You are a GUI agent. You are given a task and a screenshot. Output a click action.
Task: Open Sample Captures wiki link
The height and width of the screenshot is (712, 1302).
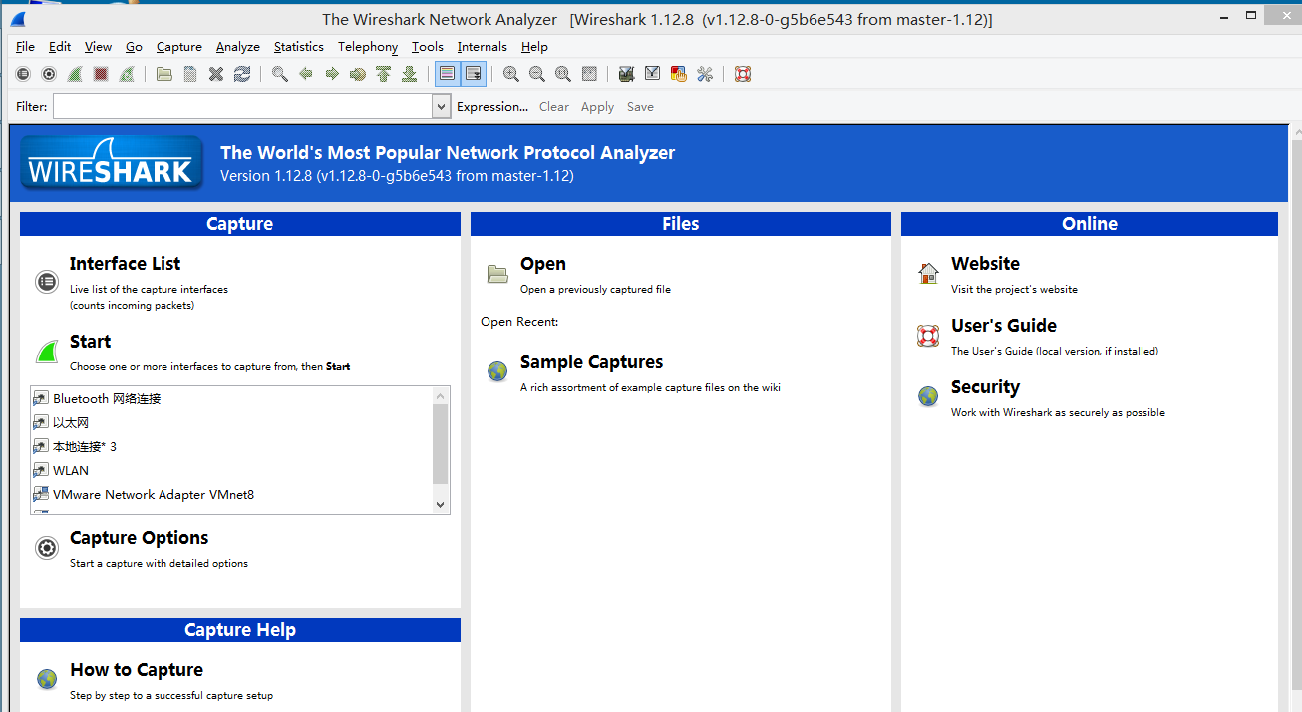tap(591, 362)
